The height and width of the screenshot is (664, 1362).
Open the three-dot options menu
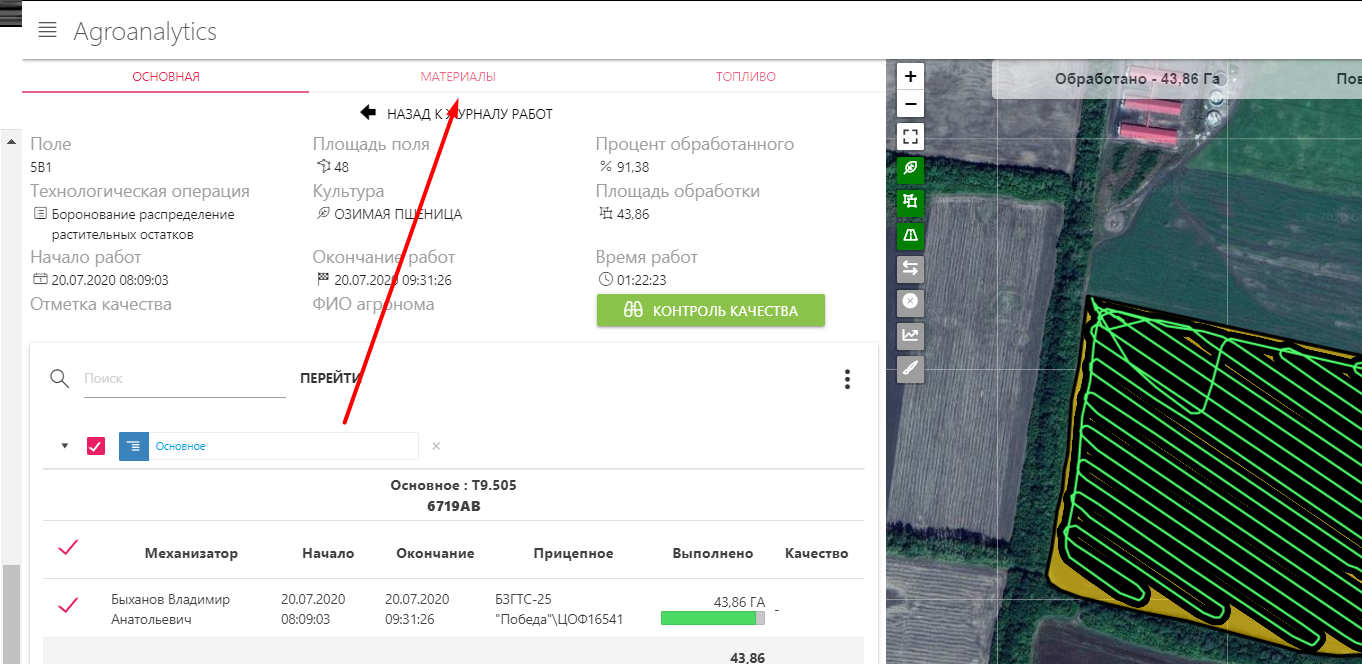[847, 379]
